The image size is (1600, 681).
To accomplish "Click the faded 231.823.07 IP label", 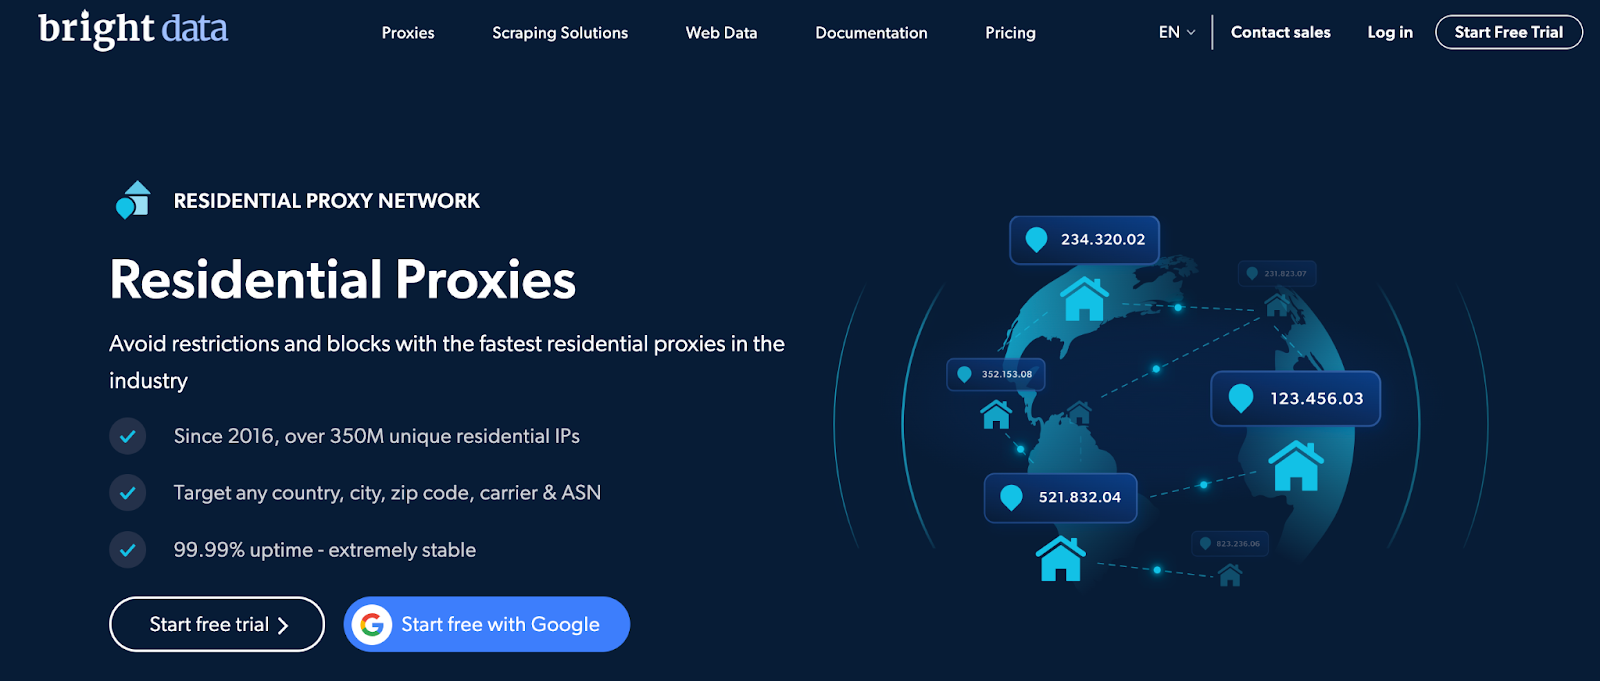I will 1277,273.
